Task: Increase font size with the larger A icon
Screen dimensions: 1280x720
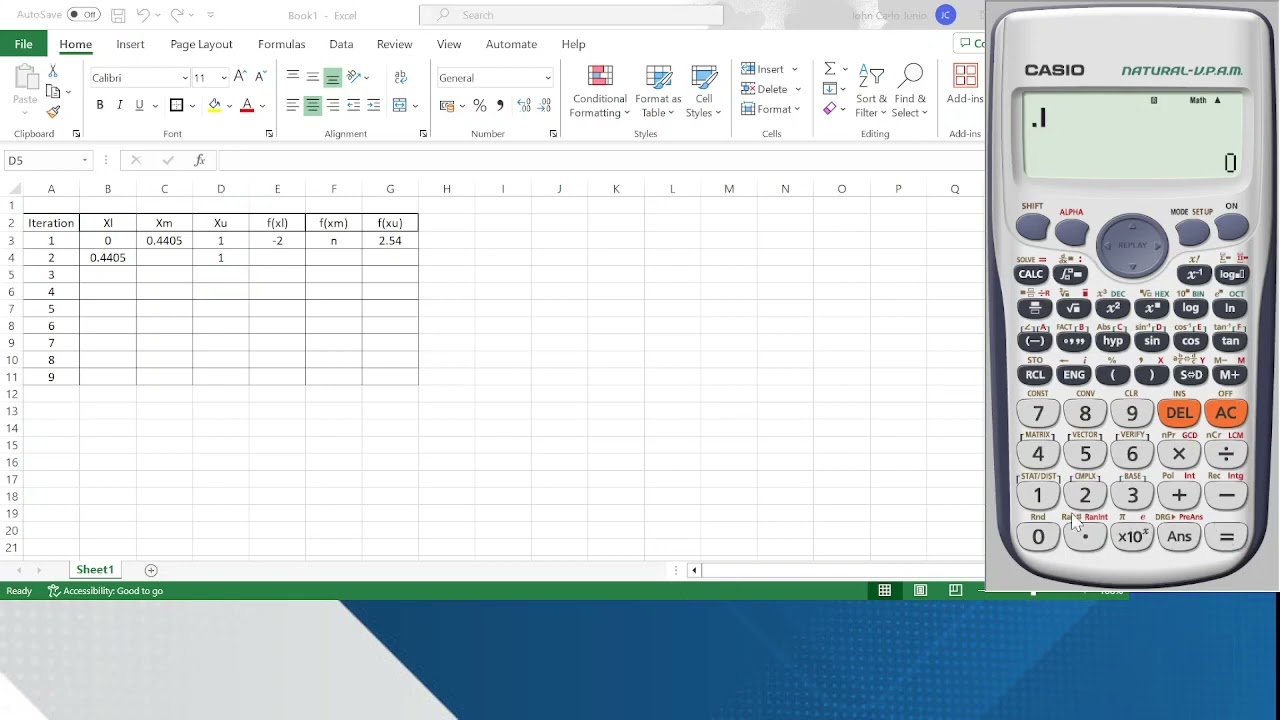Action: pyautogui.click(x=241, y=77)
